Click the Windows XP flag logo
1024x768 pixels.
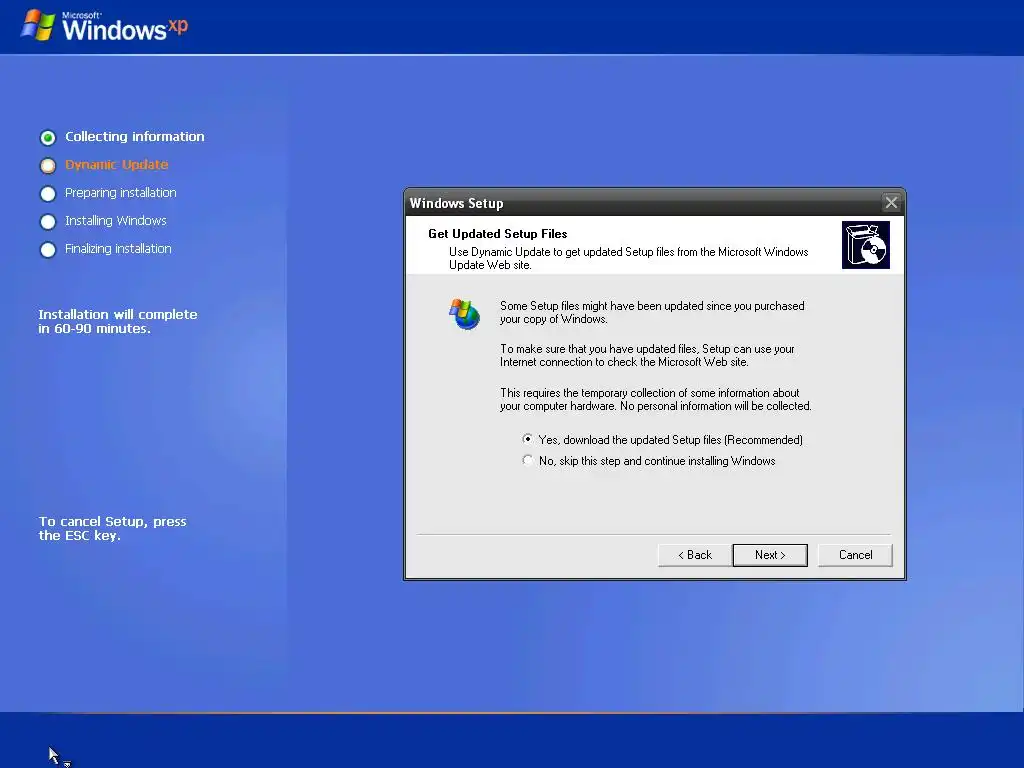click(x=38, y=25)
